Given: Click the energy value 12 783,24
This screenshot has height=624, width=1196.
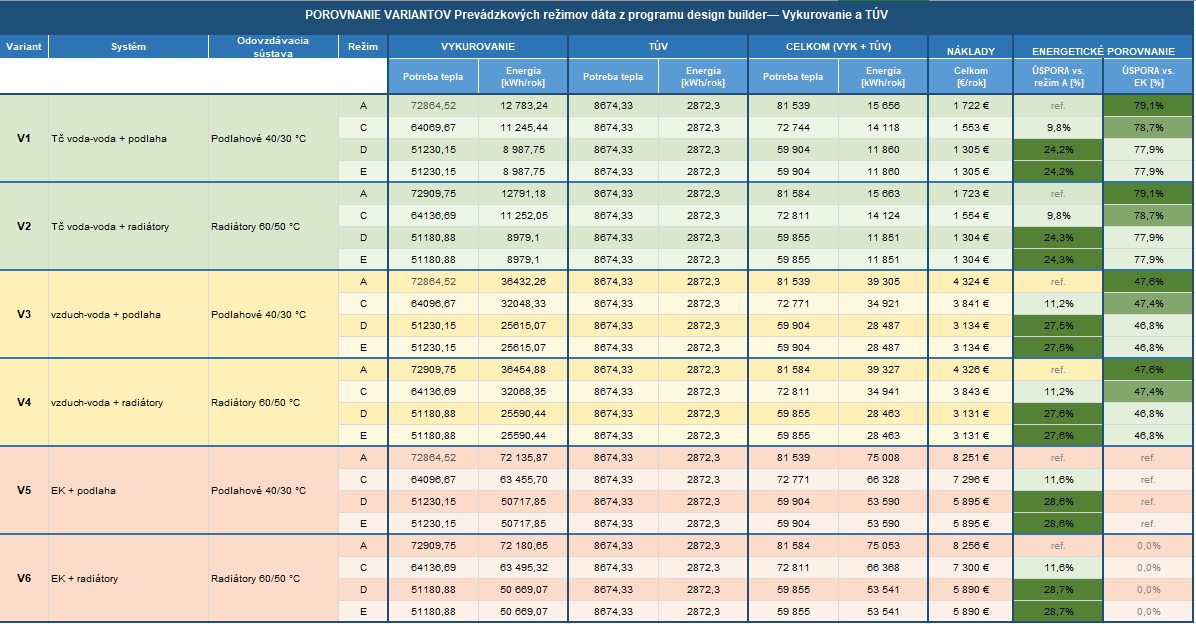Looking at the screenshot, I should coord(524,105).
